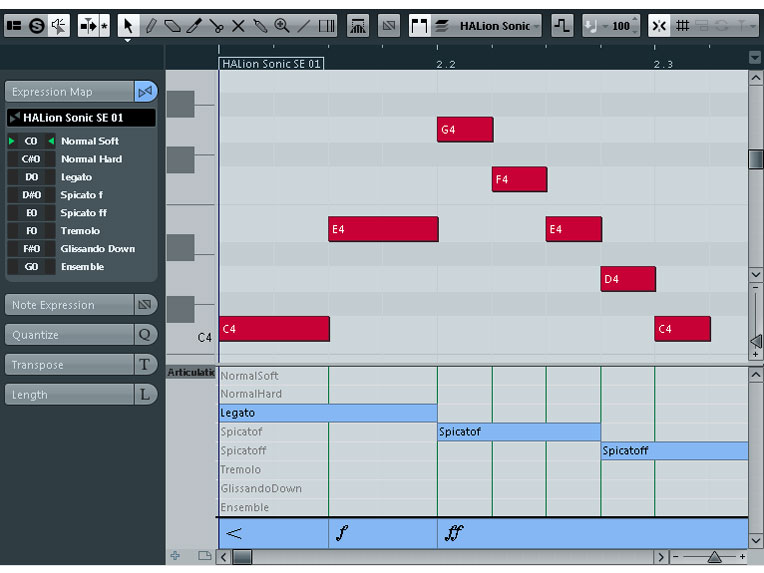Open the Quantize inspector section
Image resolution: width=764 pixels, height=573 pixels.
pos(69,335)
